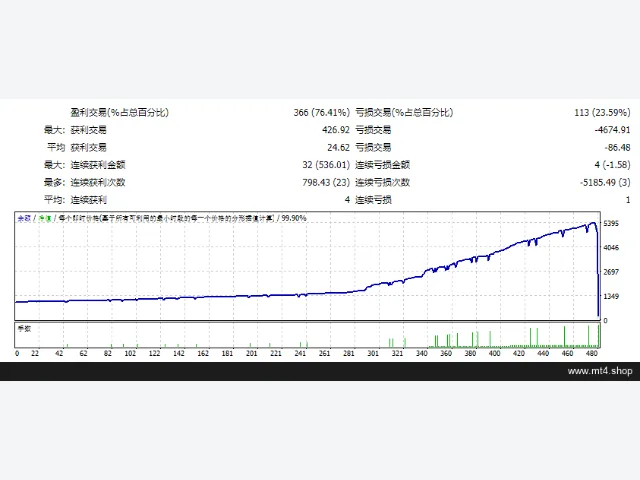
Task: Select the 440 x-axis tick label
Action: 543,353
